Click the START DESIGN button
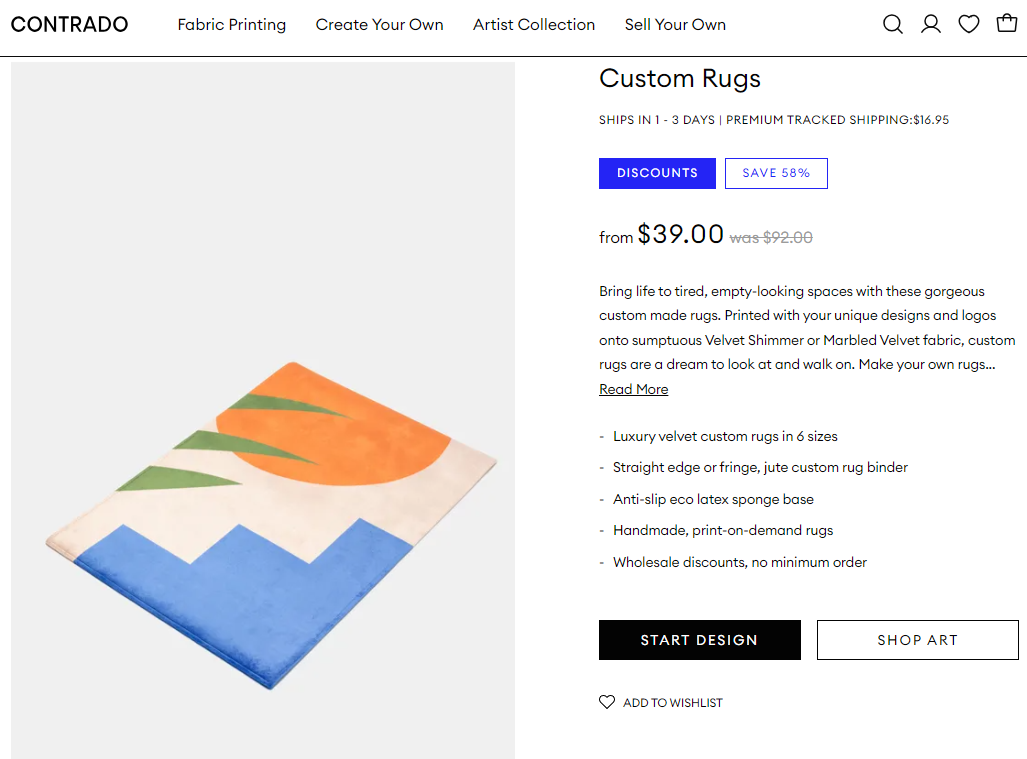Viewport: 1027px width, 759px height. click(x=699, y=639)
